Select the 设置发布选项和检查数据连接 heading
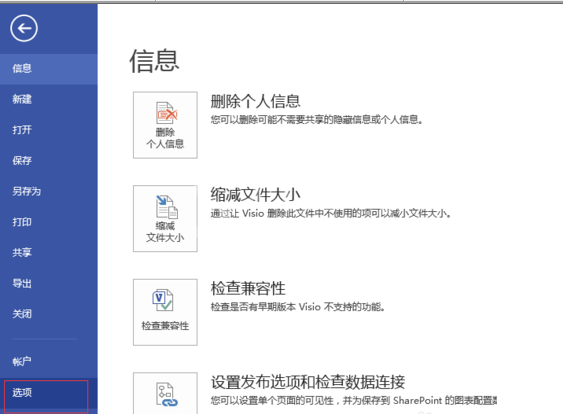The width and height of the screenshot is (563, 414). pos(308,382)
